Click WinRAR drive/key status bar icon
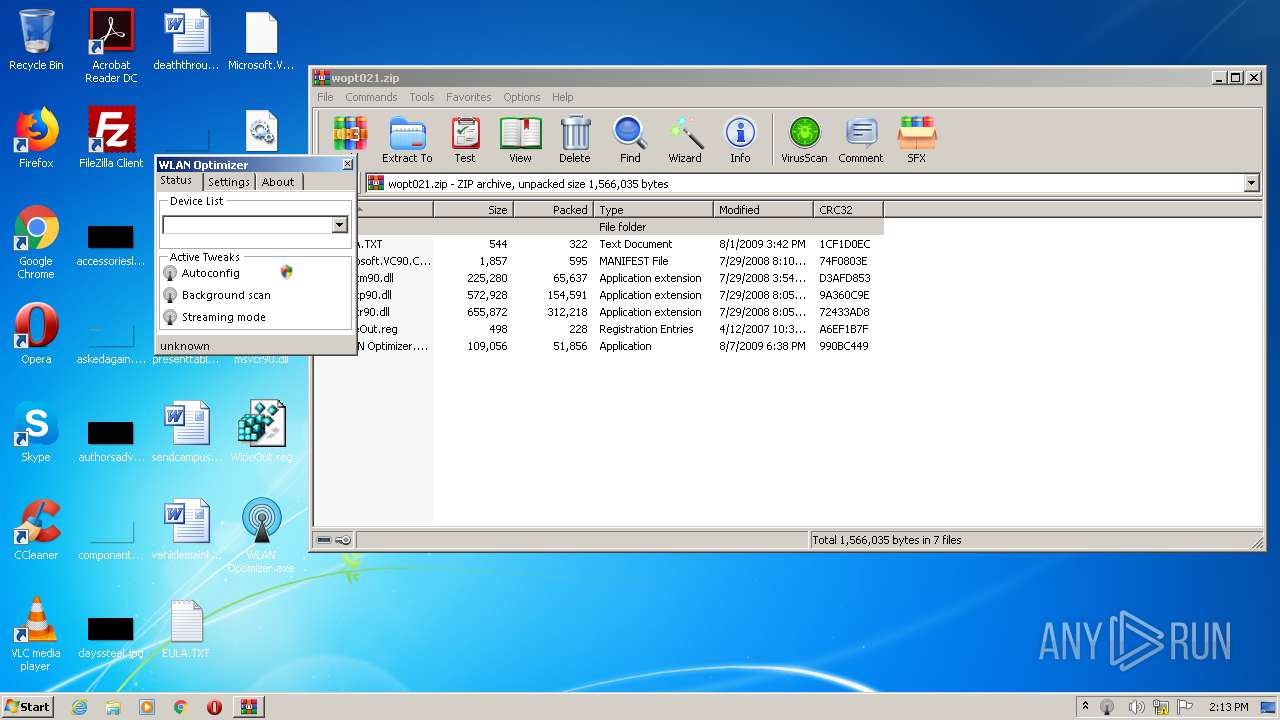The width and height of the screenshot is (1280, 720). (334, 540)
